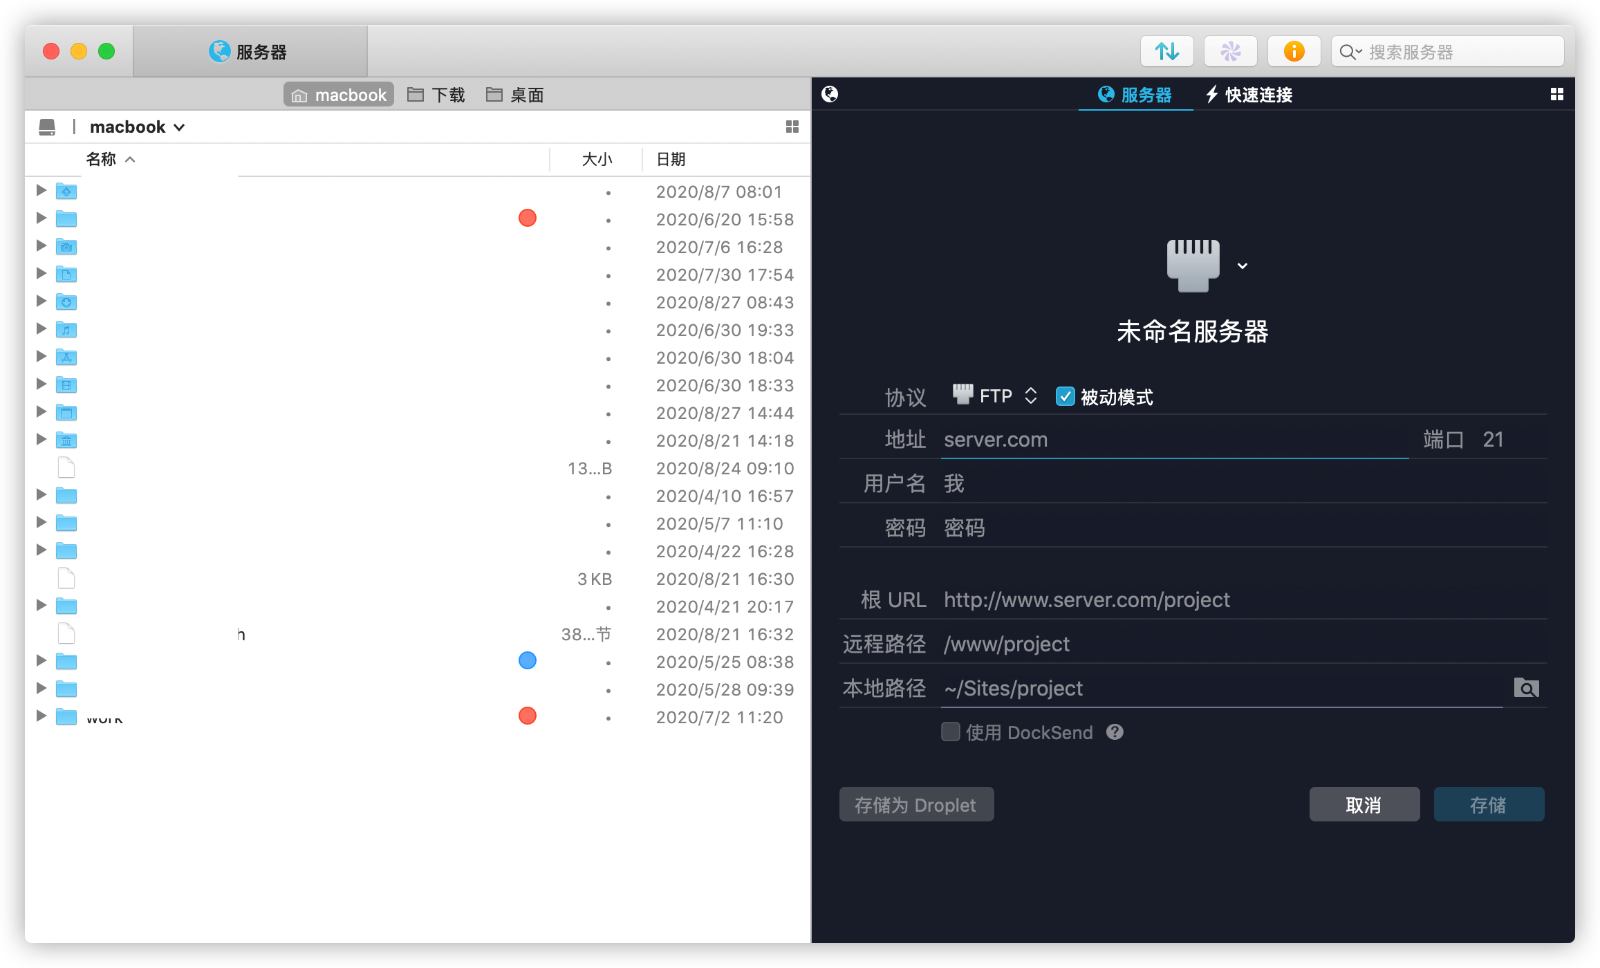Open the 下载 downloads favorite
Image resolution: width=1600 pixels, height=968 pixels.
point(436,95)
